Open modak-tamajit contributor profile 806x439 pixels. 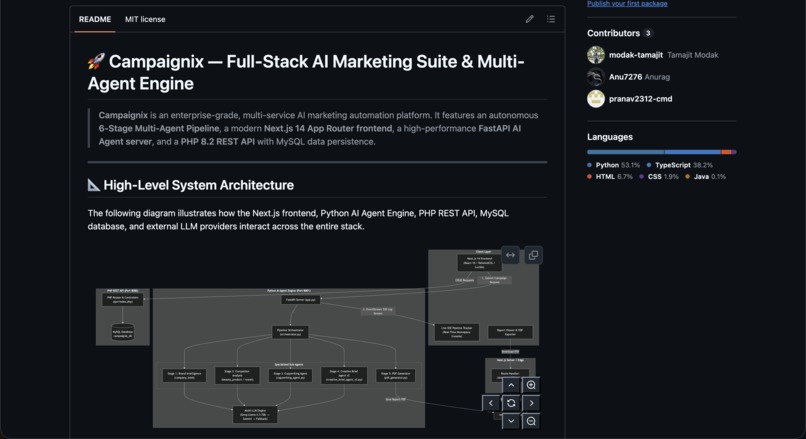(635, 55)
